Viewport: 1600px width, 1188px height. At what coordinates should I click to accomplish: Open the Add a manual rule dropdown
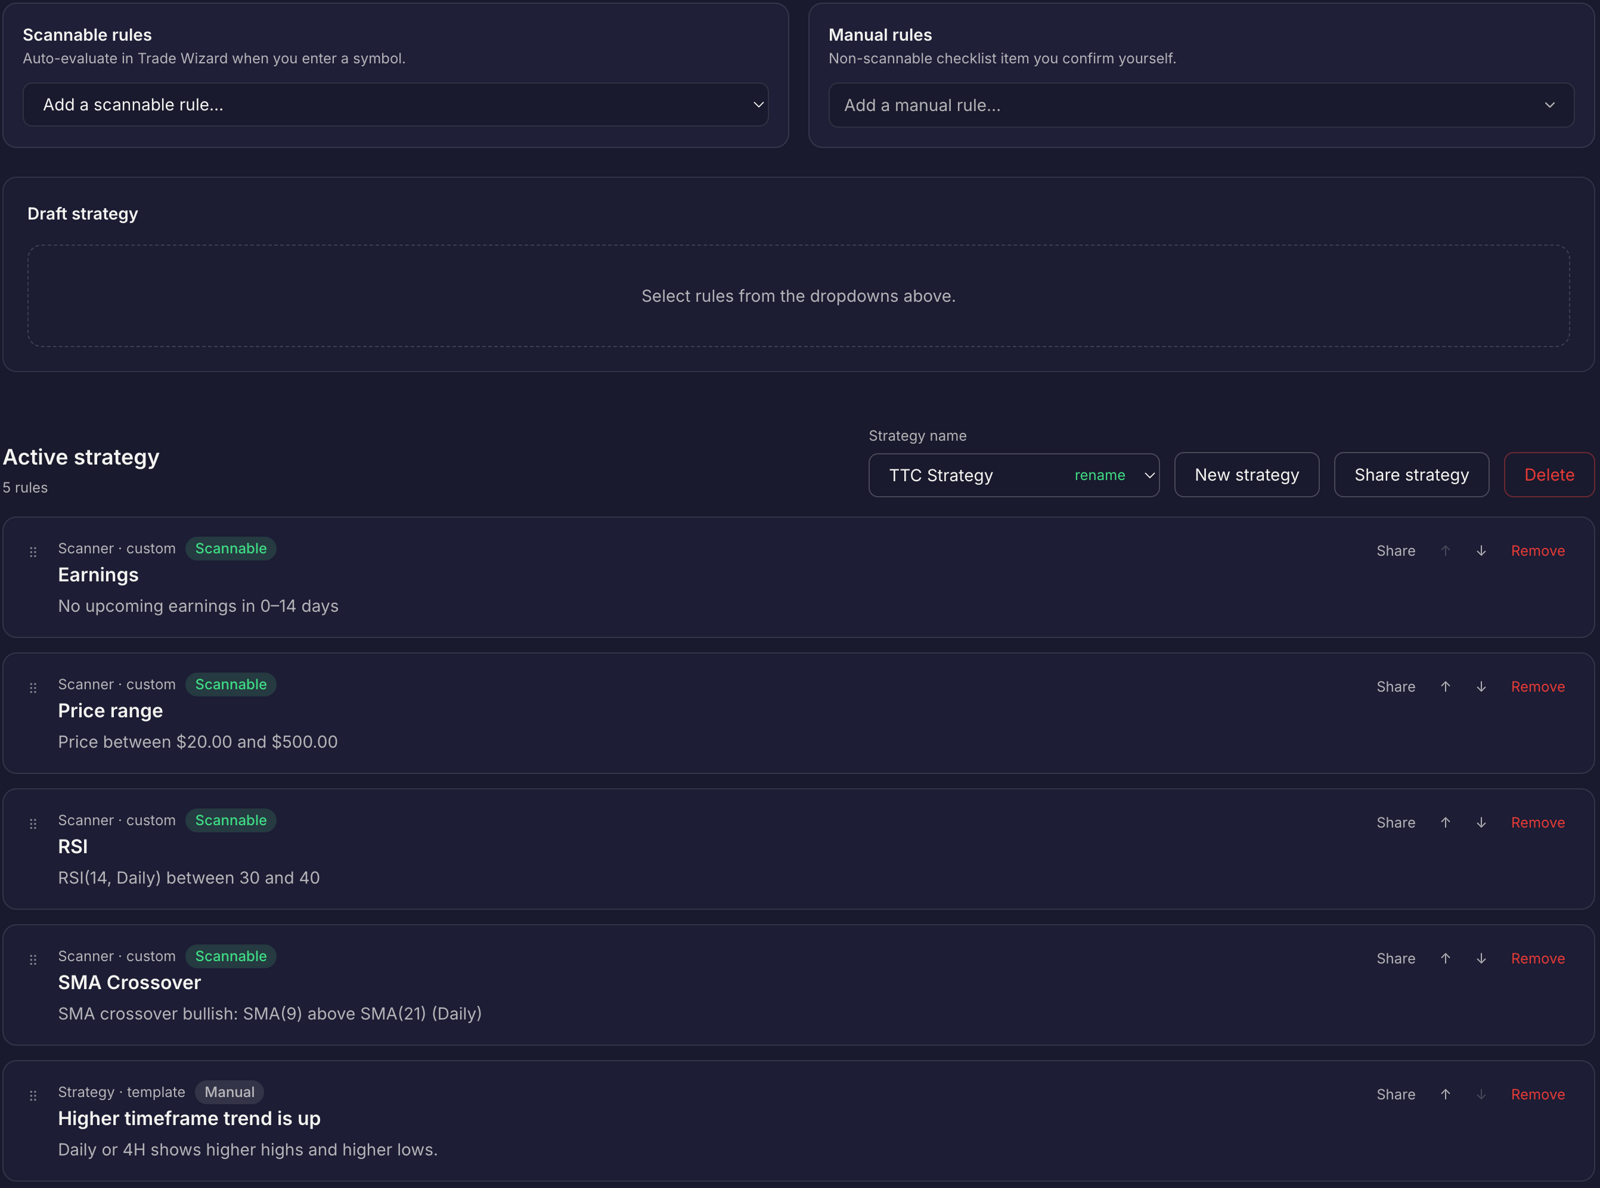tap(1201, 105)
